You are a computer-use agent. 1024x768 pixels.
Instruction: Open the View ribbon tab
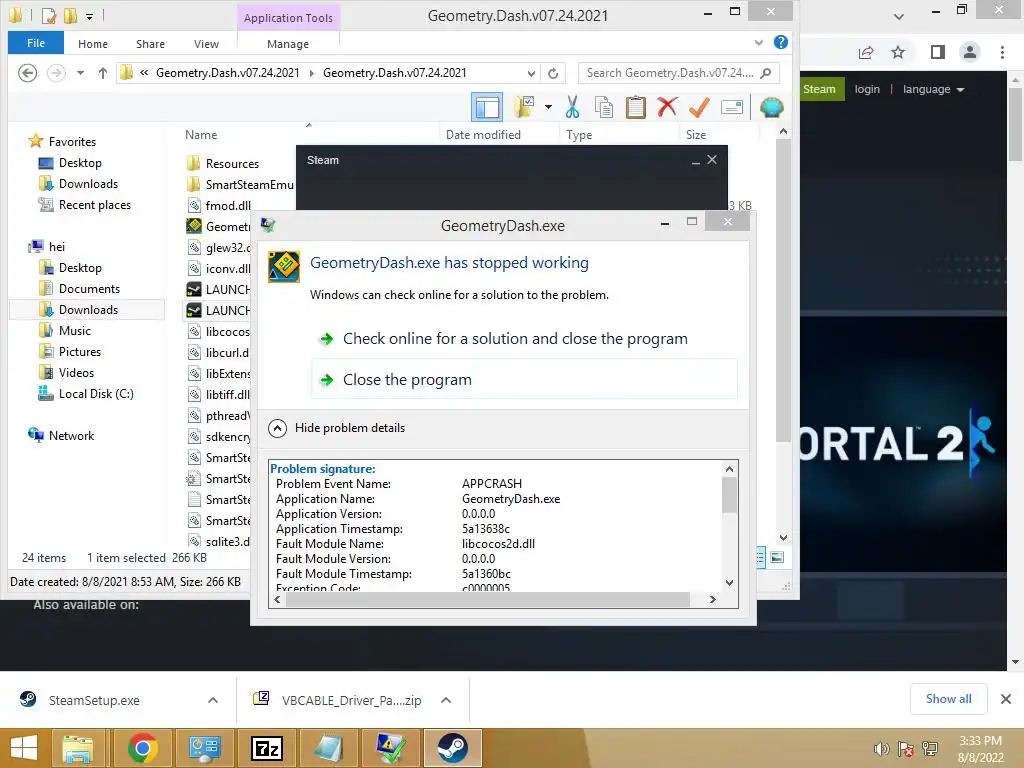tap(206, 44)
